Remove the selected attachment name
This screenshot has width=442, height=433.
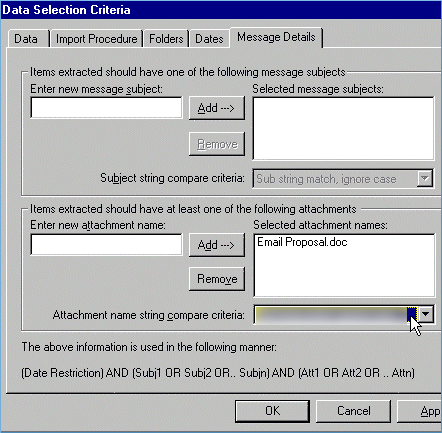[217, 279]
